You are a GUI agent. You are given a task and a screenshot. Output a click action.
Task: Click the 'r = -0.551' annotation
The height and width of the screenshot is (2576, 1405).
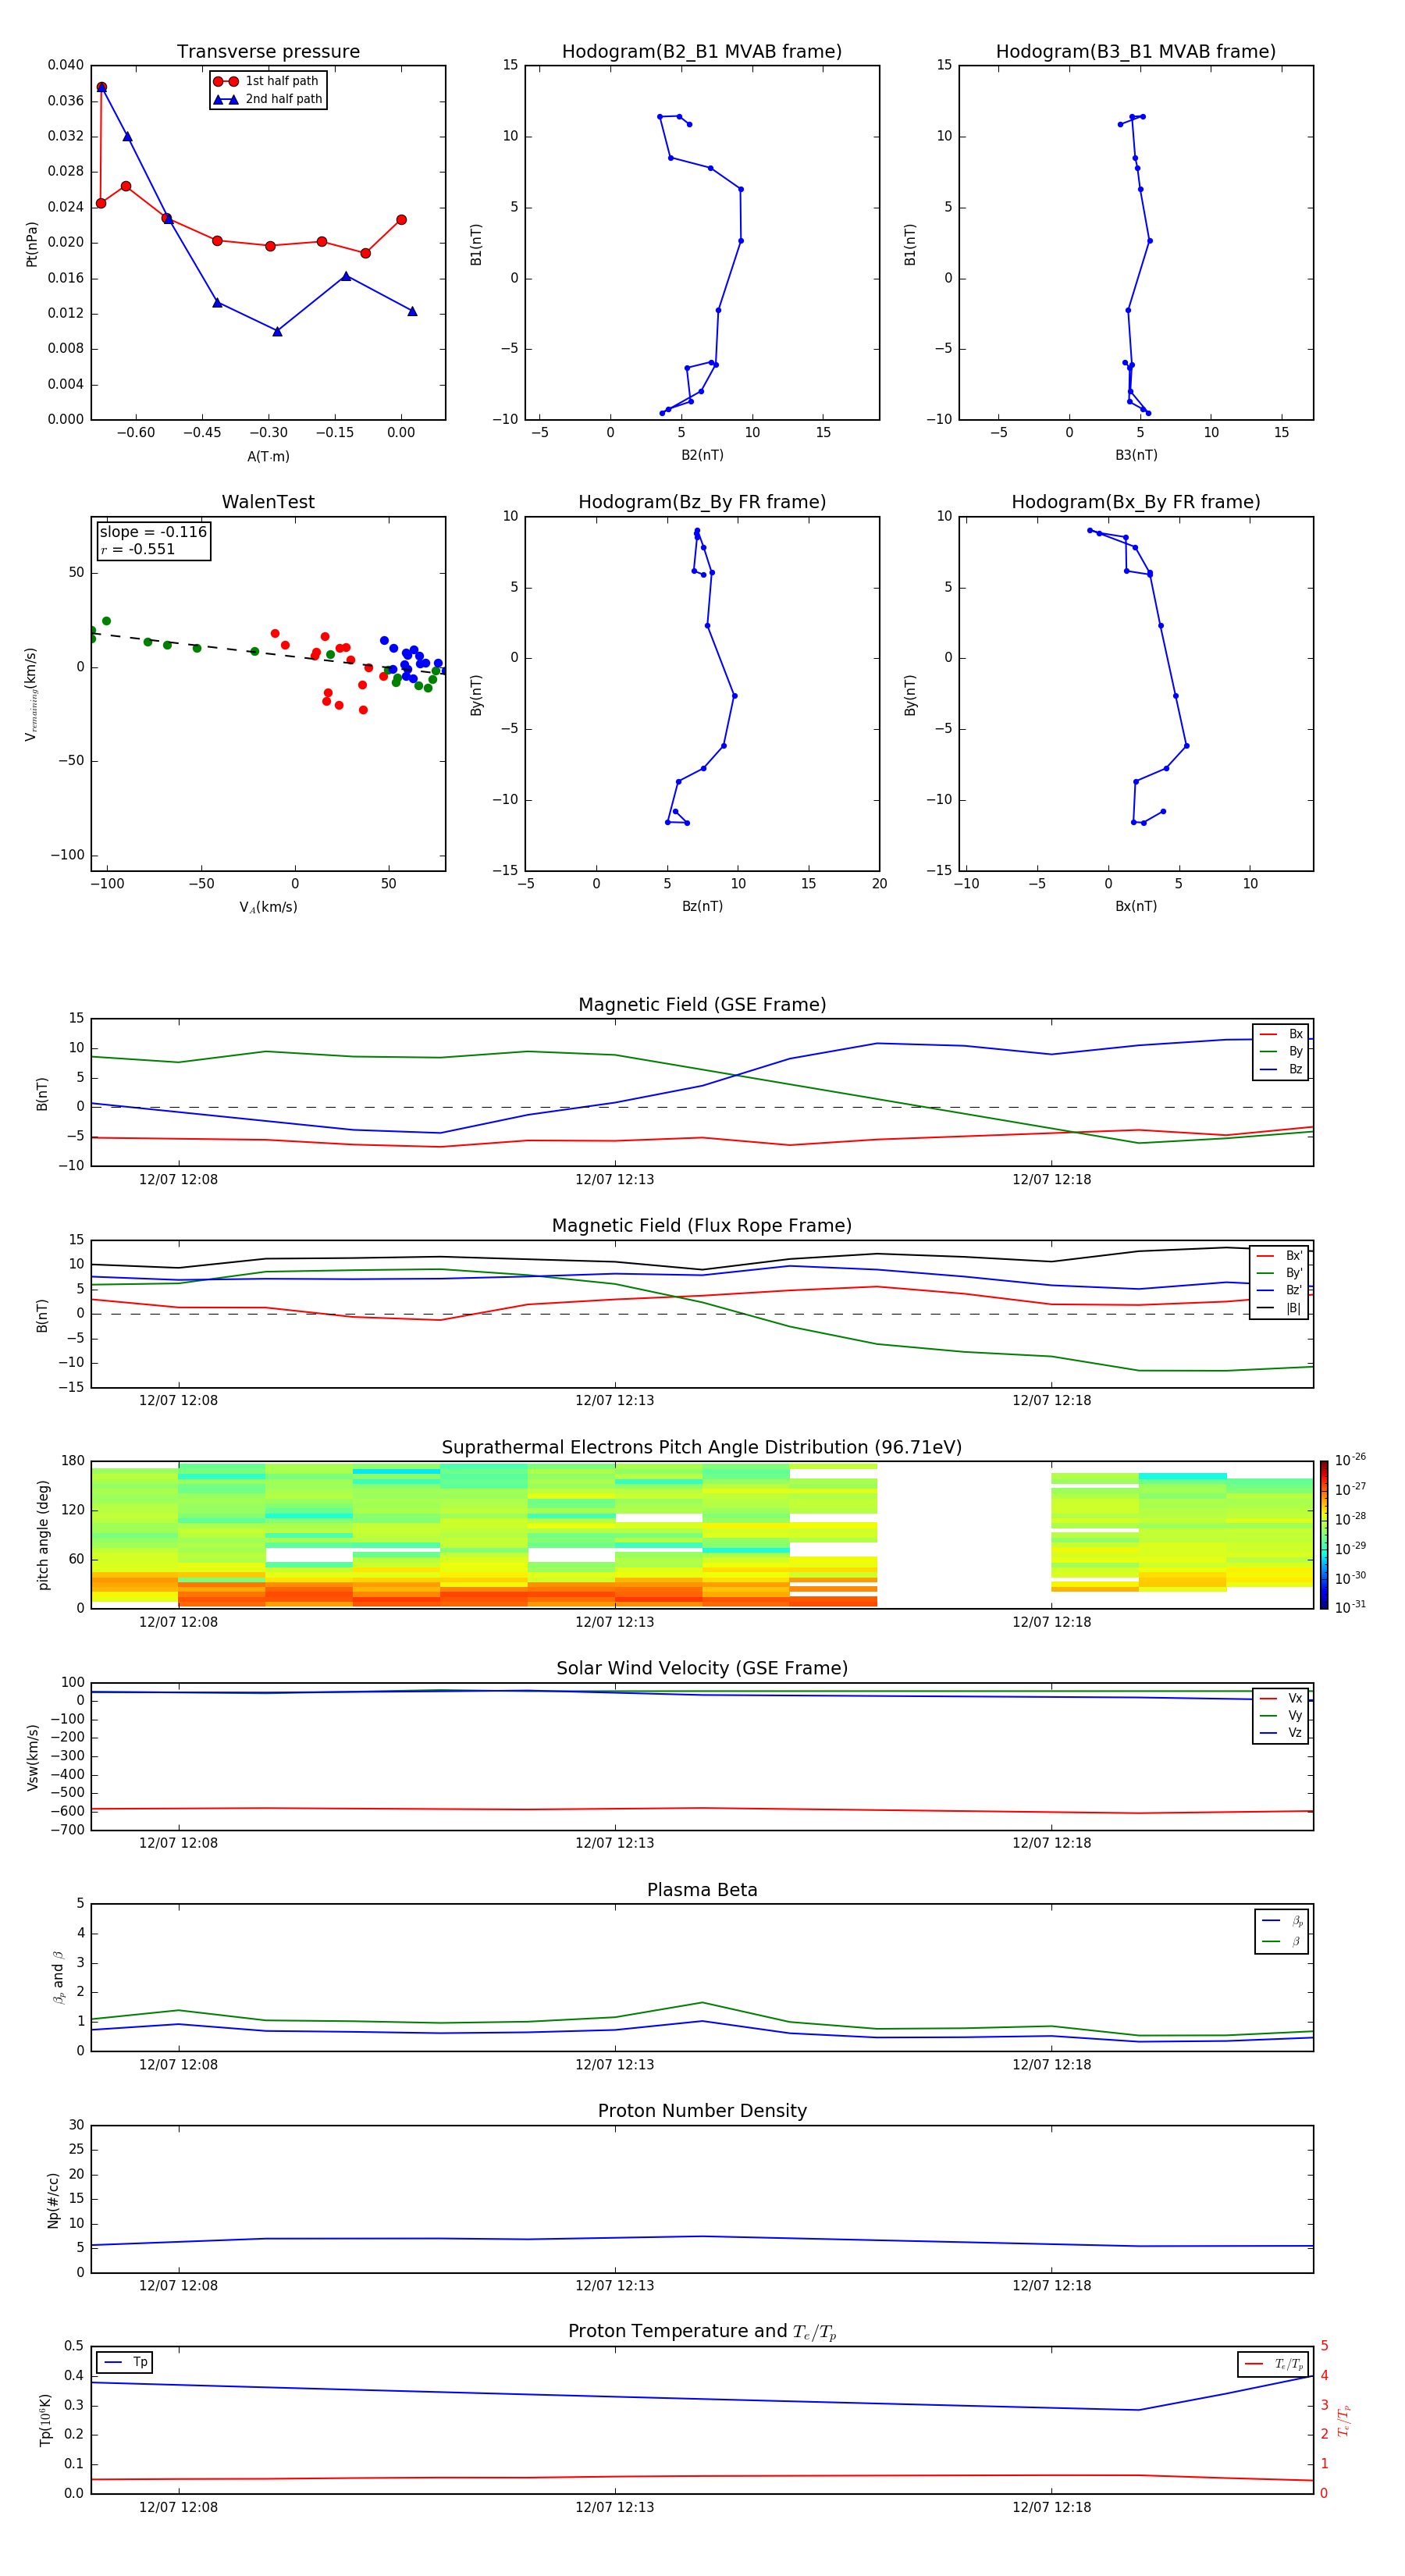pyautogui.click(x=137, y=549)
